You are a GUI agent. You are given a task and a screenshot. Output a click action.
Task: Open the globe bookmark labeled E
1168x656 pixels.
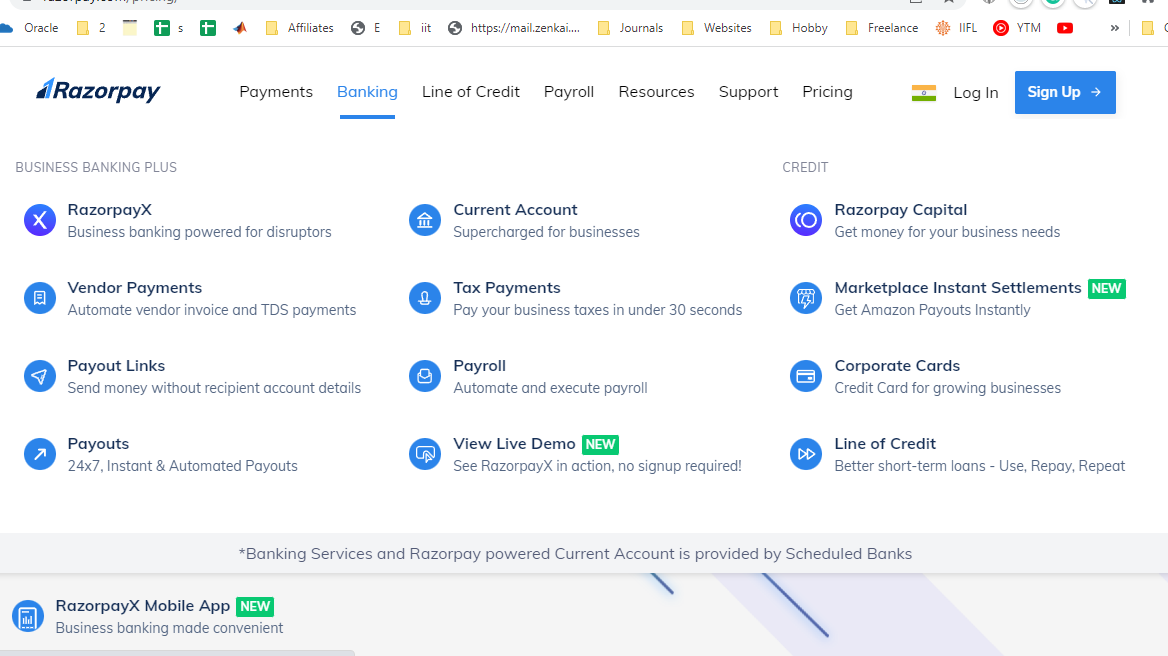pos(366,28)
